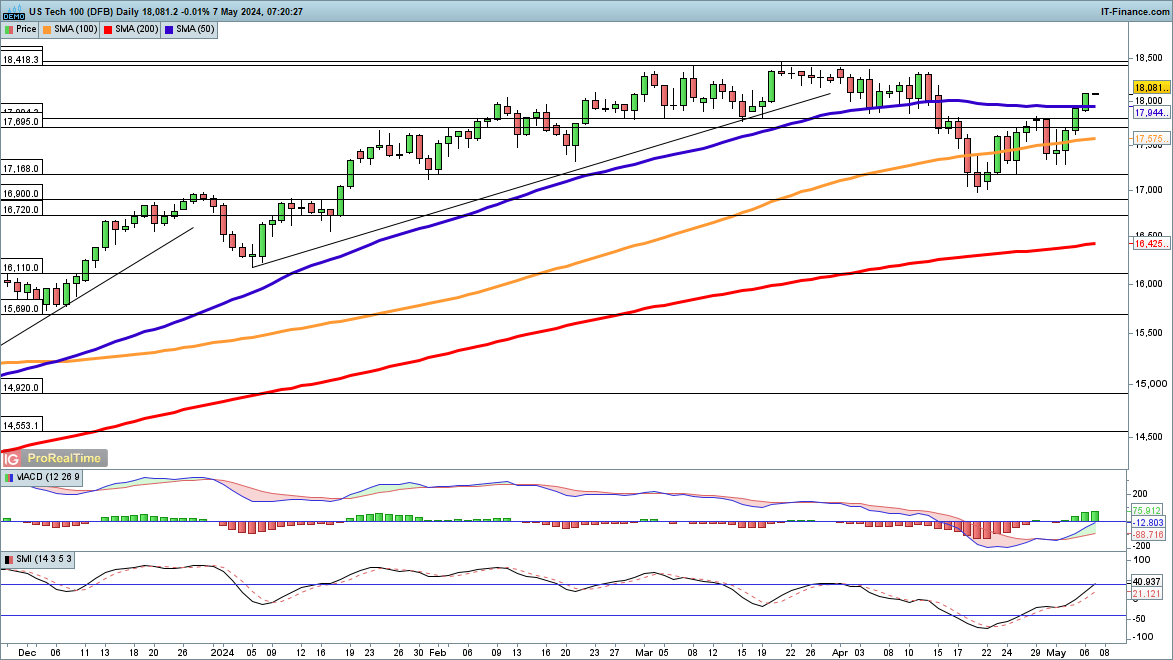Click the yellow current price tag 18,081
Image resolution: width=1173 pixels, height=660 pixels.
[1151, 88]
